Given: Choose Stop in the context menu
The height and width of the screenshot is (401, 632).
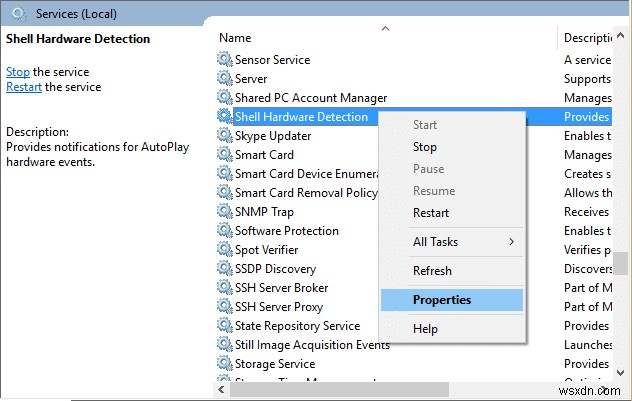Looking at the screenshot, I should 425,147.
